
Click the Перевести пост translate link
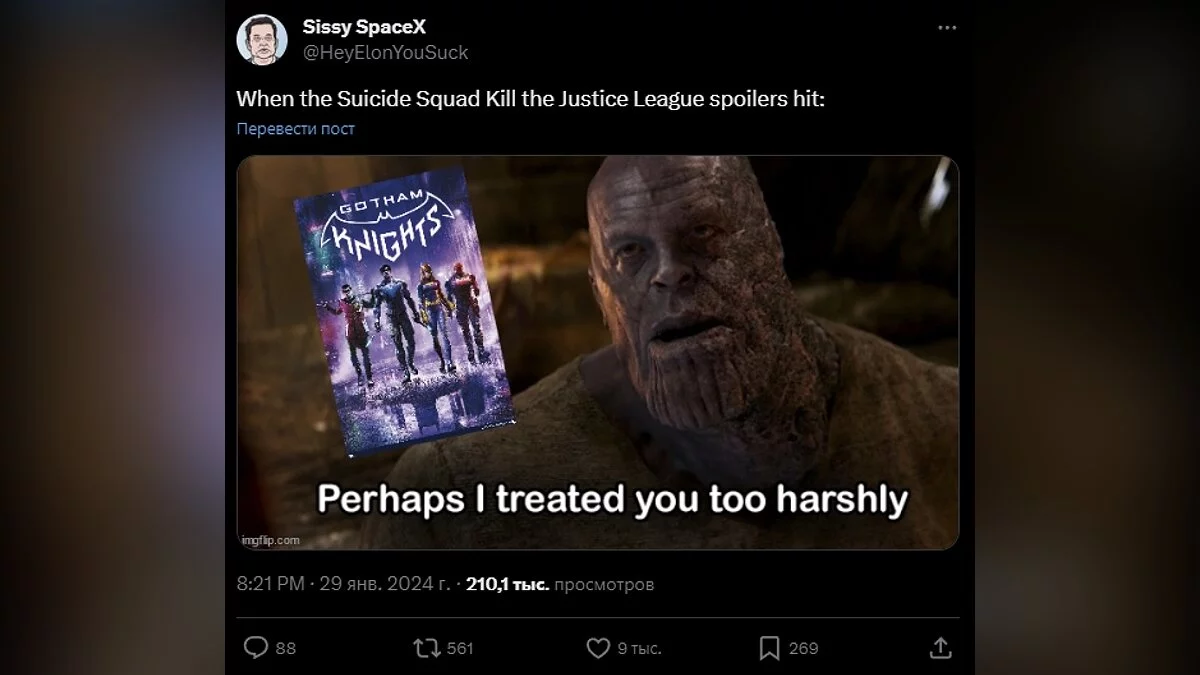296,129
